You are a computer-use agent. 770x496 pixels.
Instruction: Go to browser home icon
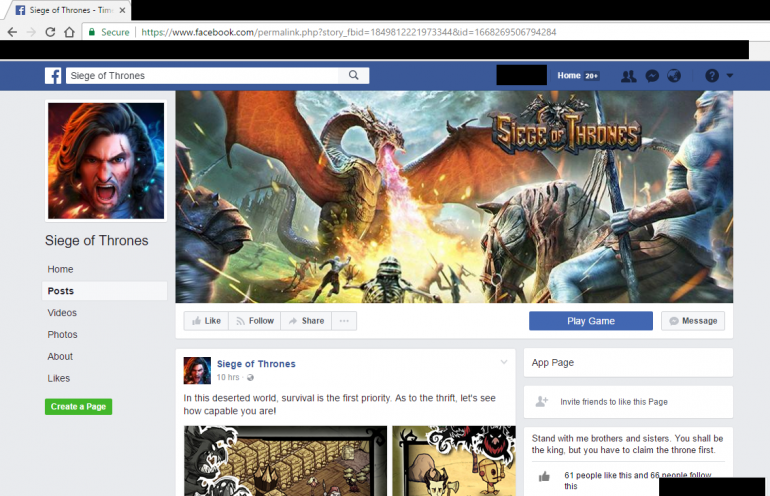[70, 32]
